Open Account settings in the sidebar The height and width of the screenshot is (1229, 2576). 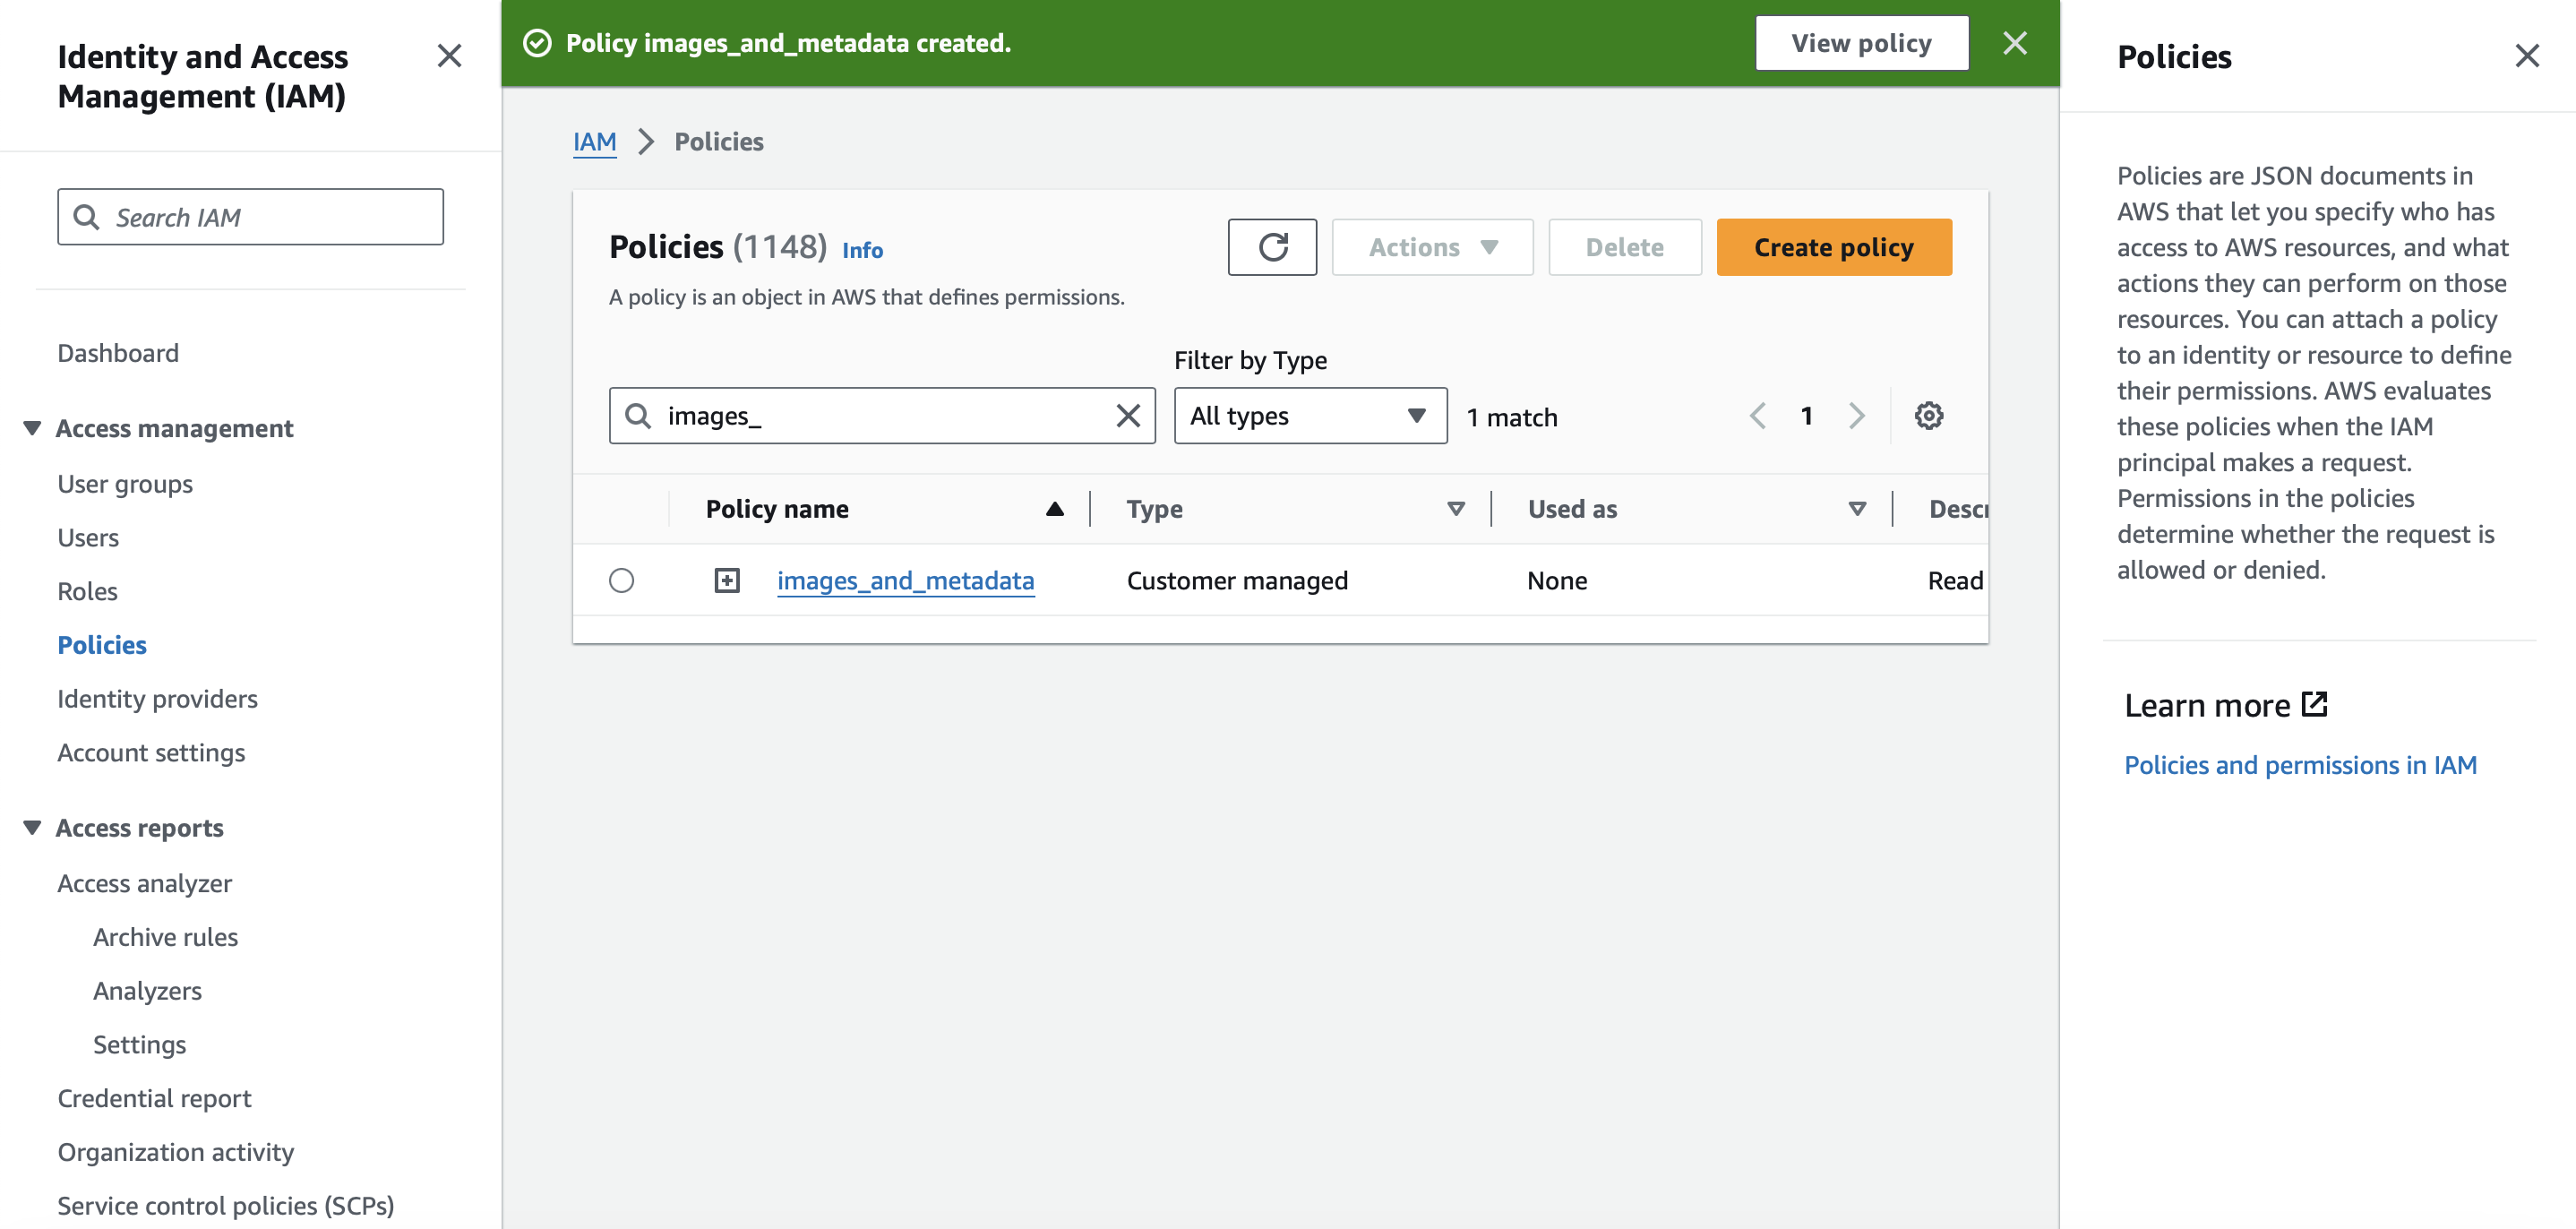click(151, 753)
